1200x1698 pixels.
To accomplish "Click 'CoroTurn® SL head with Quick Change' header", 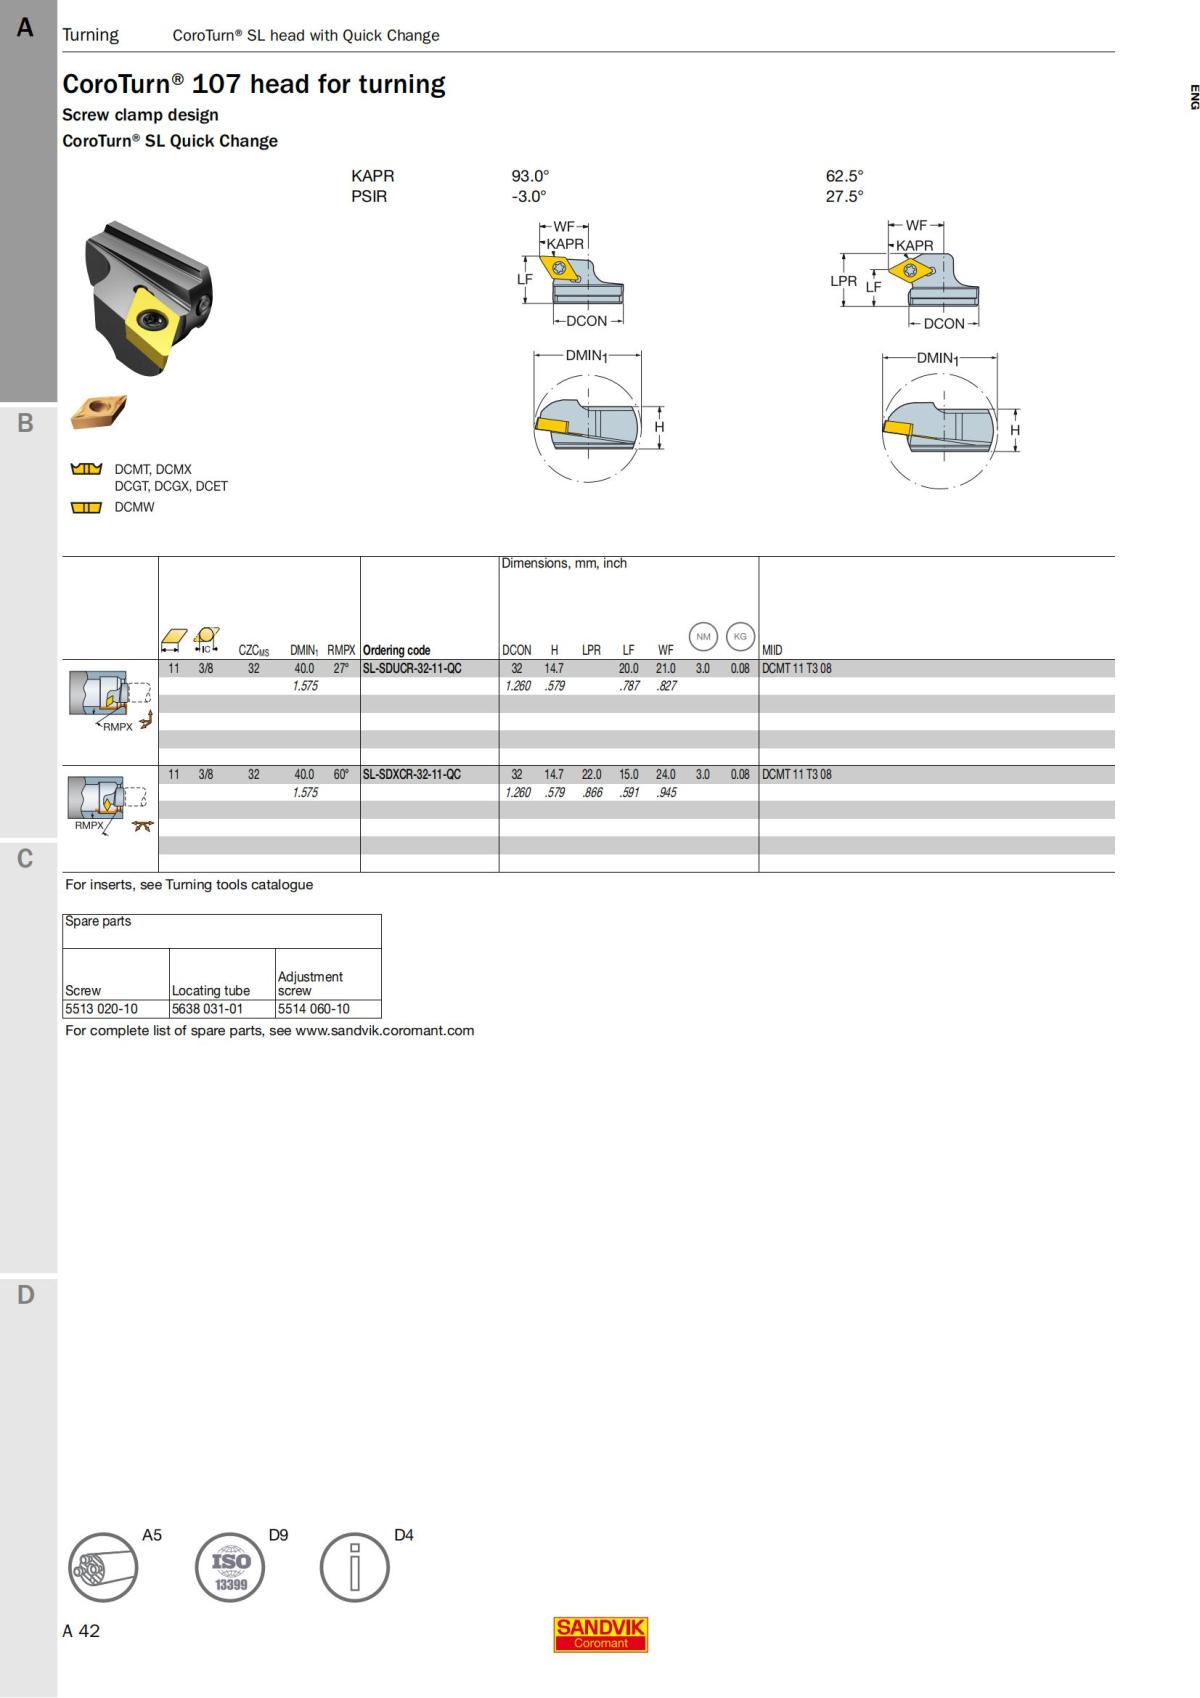I will [x=306, y=35].
